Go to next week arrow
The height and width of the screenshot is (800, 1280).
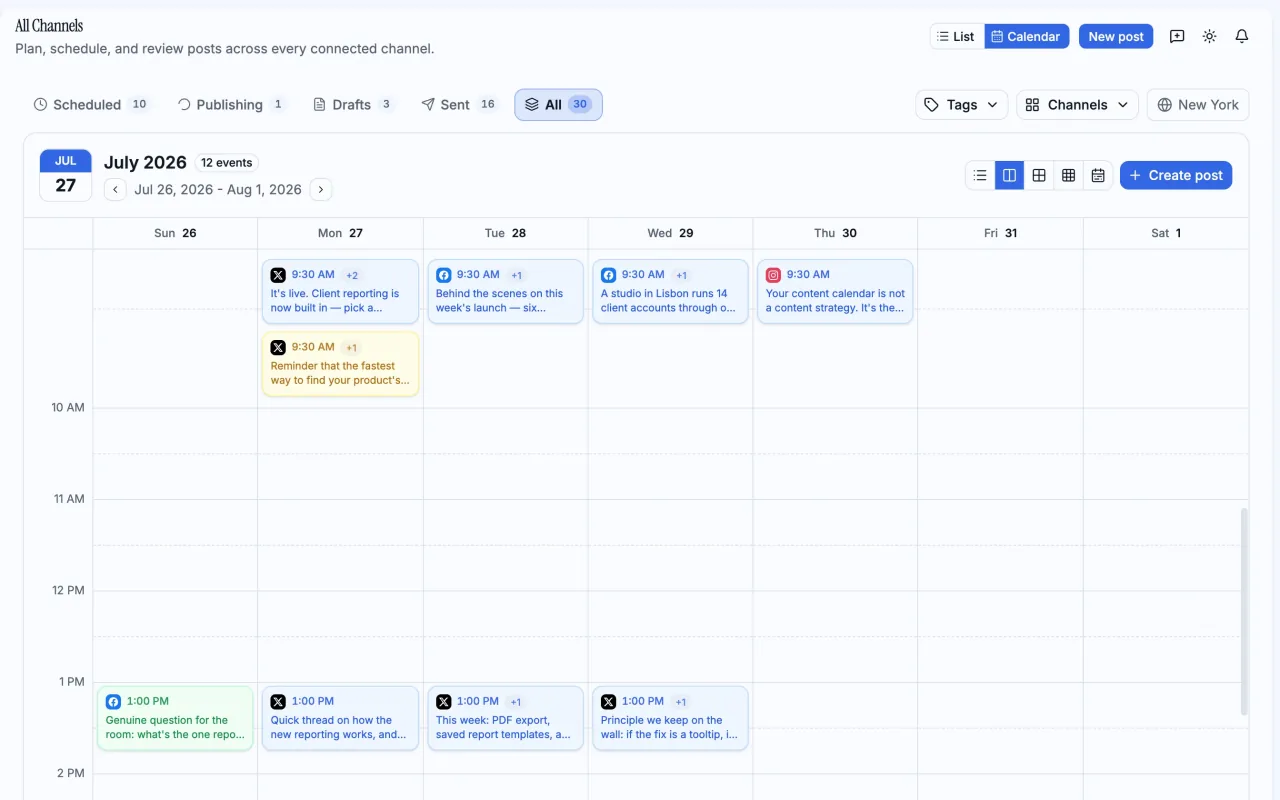coord(321,189)
